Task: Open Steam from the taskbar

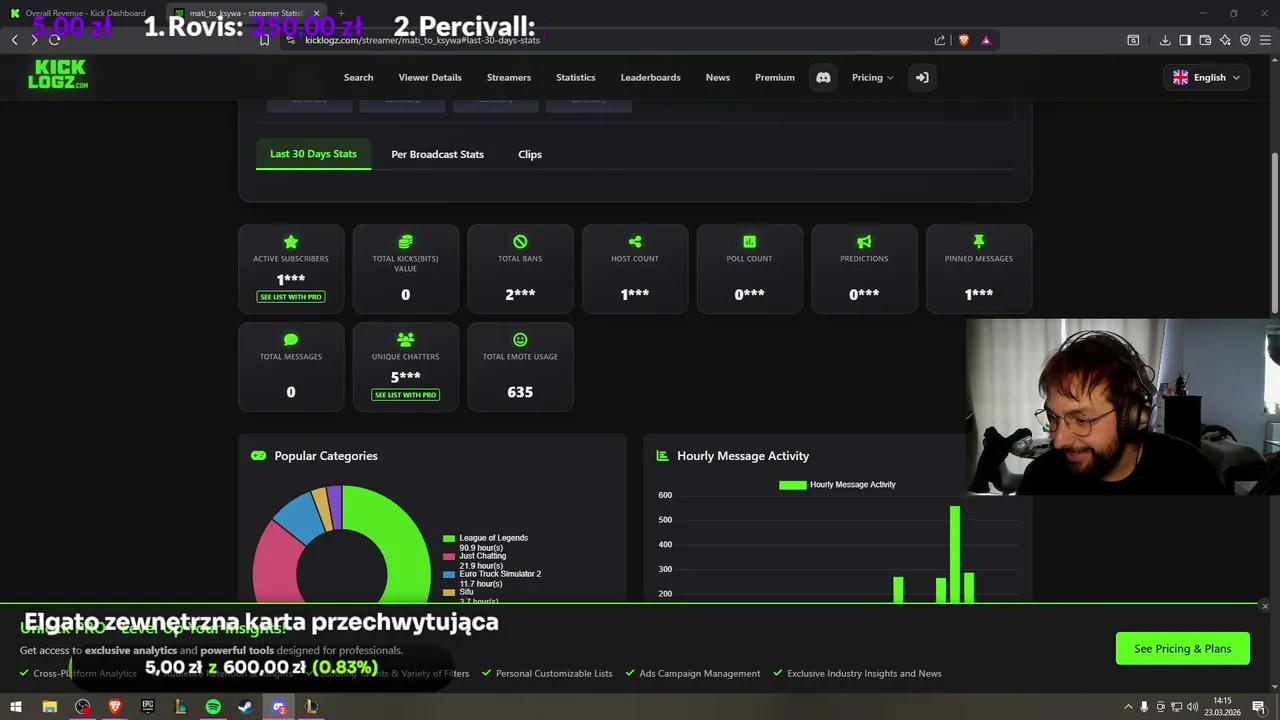Action: (x=246, y=706)
